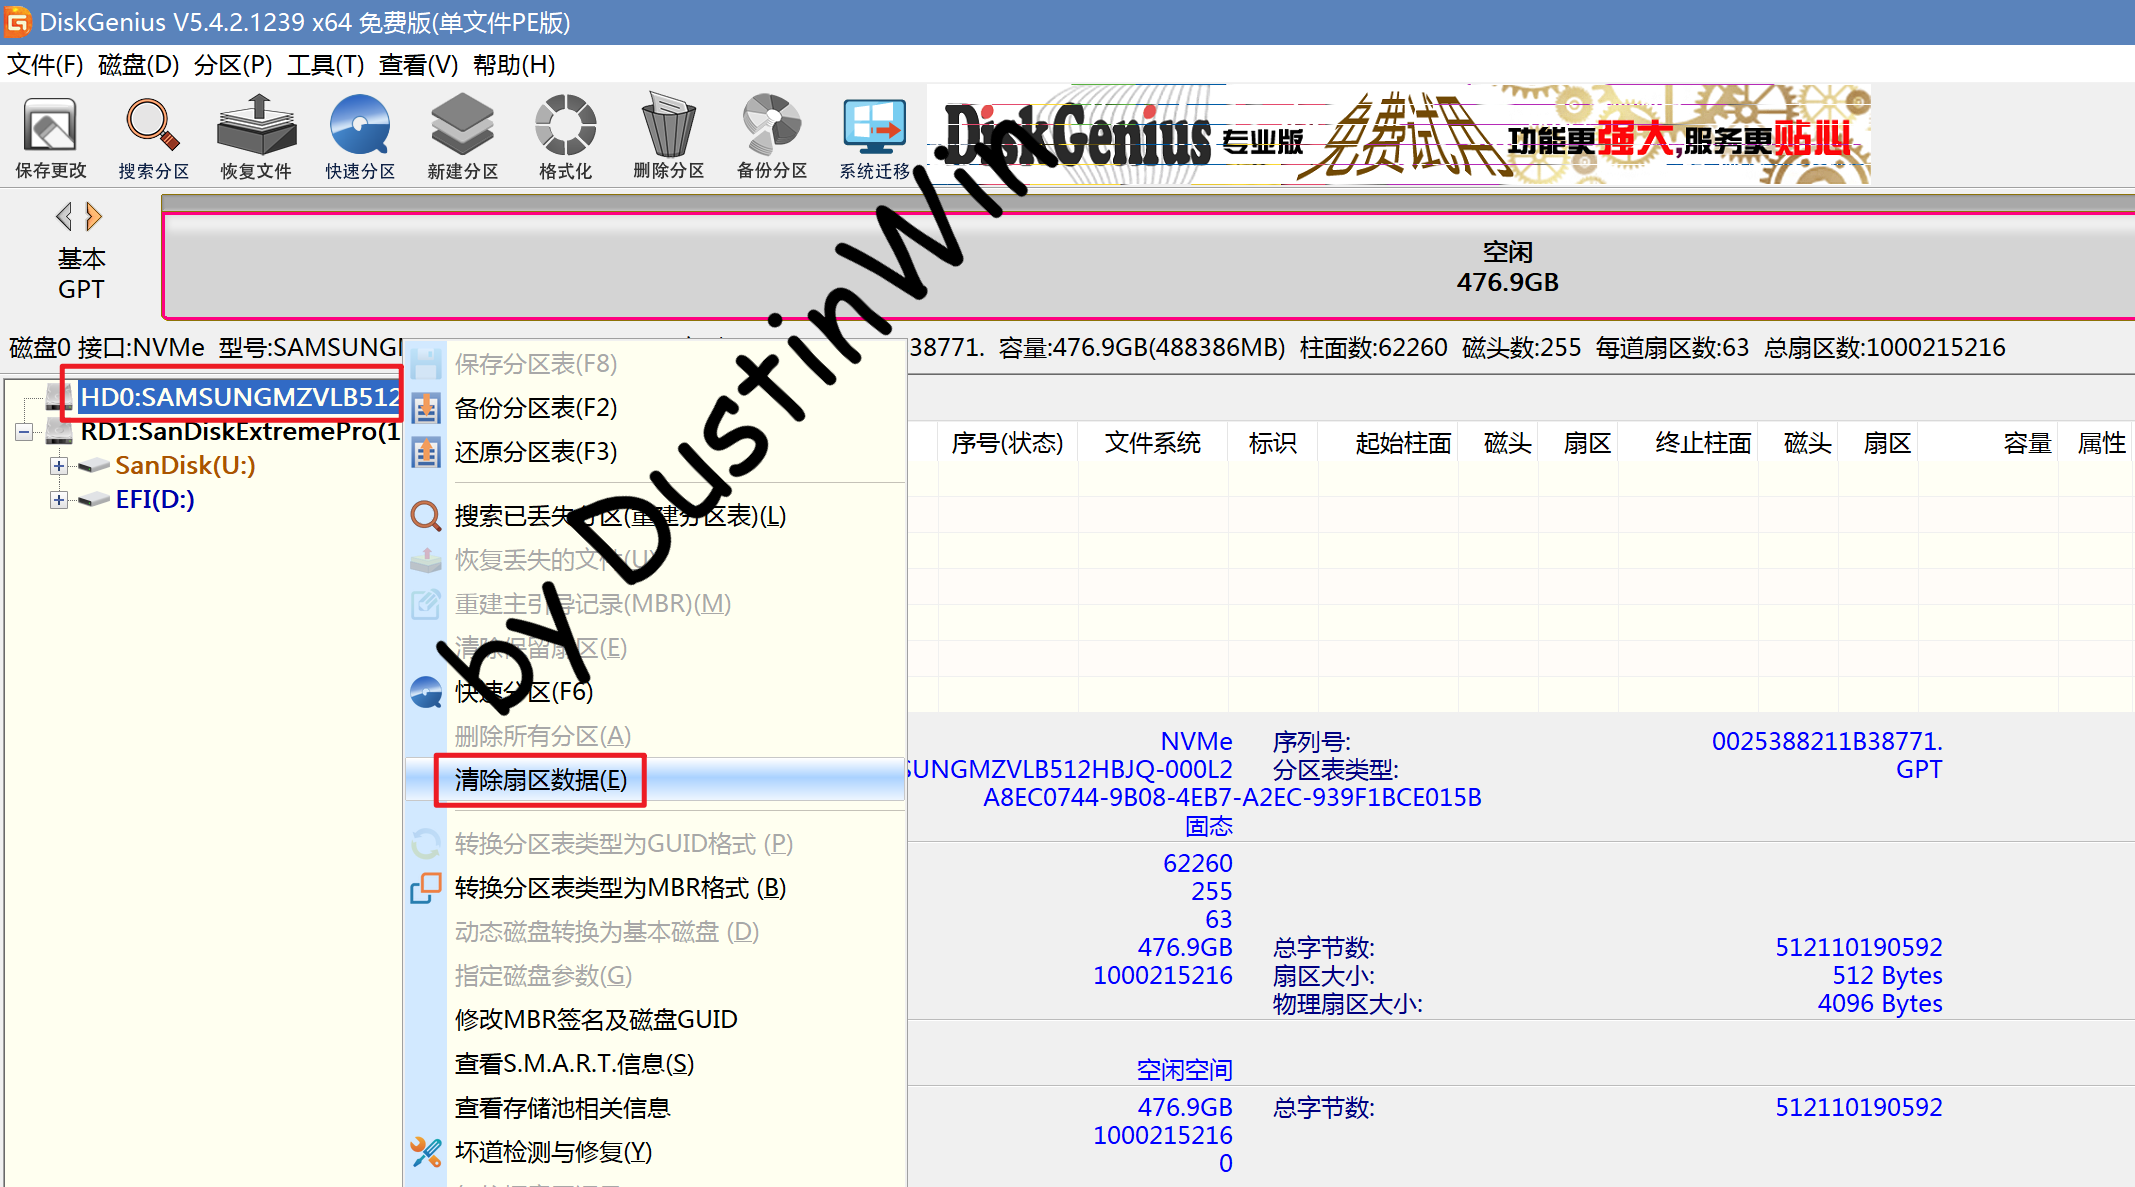The width and height of the screenshot is (2135, 1187).
Task: Click the Delete Partition (删除分区) toolbar icon
Action: coord(668,138)
